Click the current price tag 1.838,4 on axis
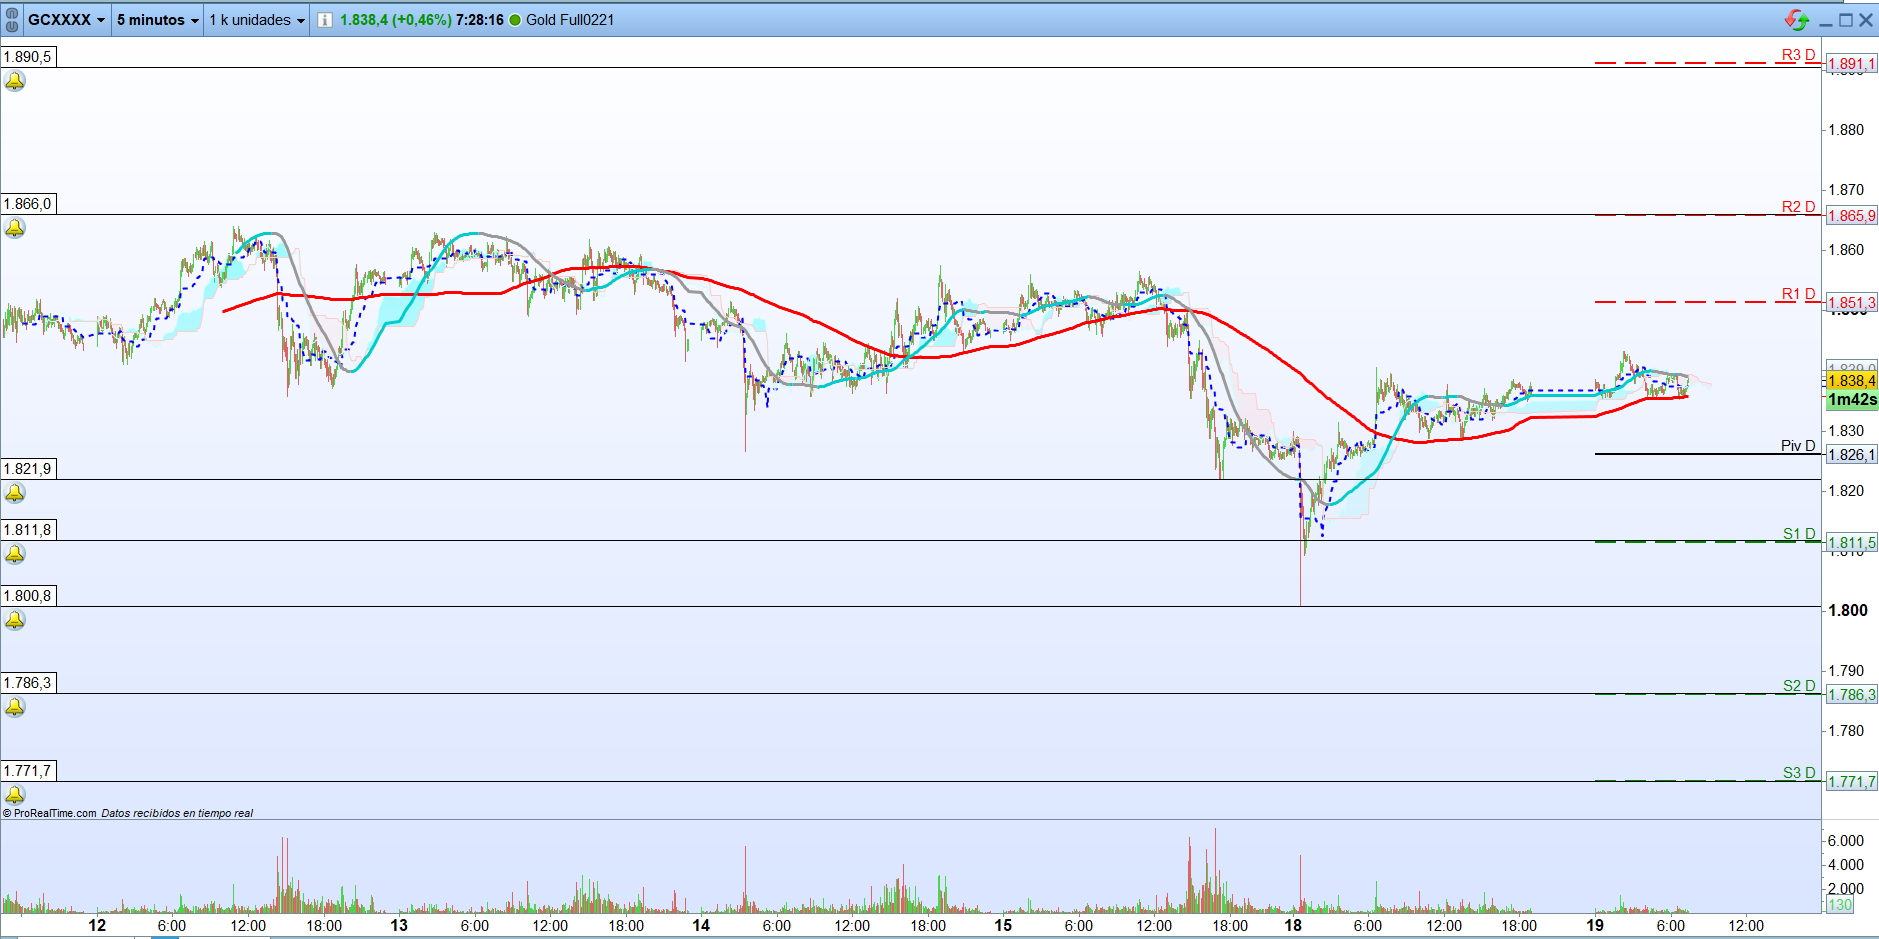The height and width of the screenshot is (939, 1879). 1852,381
